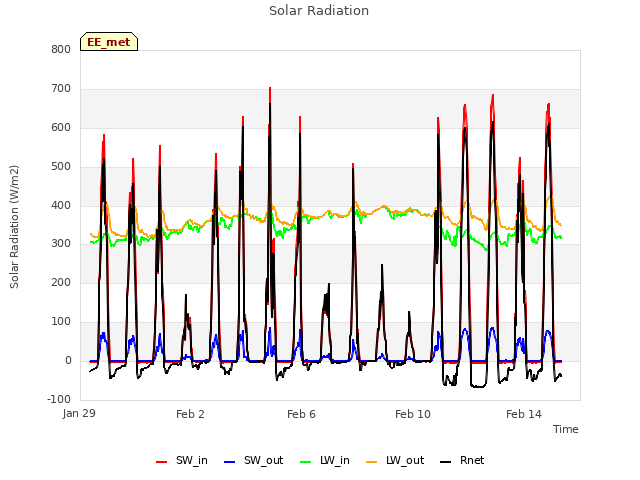
Task: Click the Feb 14 x-axis tick label
Action: 524,414
